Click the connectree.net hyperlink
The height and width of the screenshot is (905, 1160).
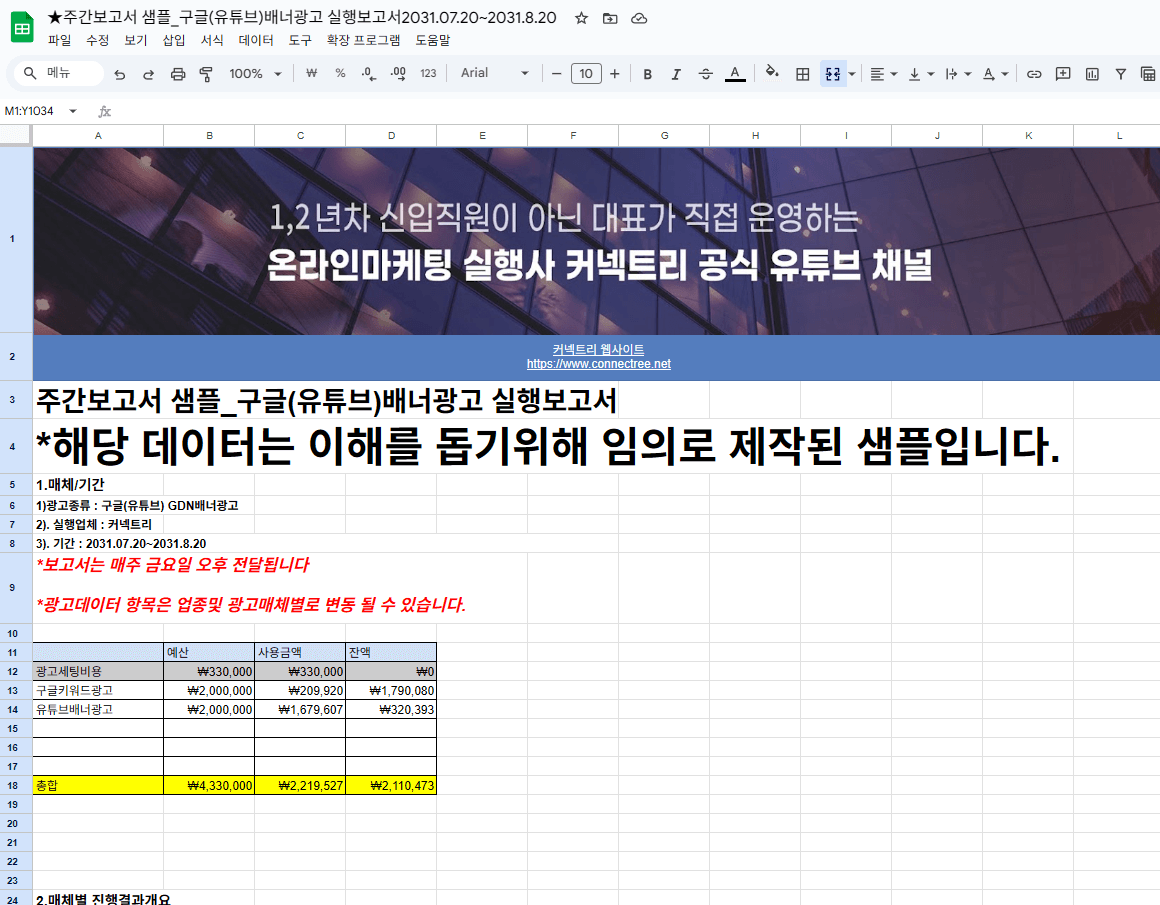coord(599,364)
